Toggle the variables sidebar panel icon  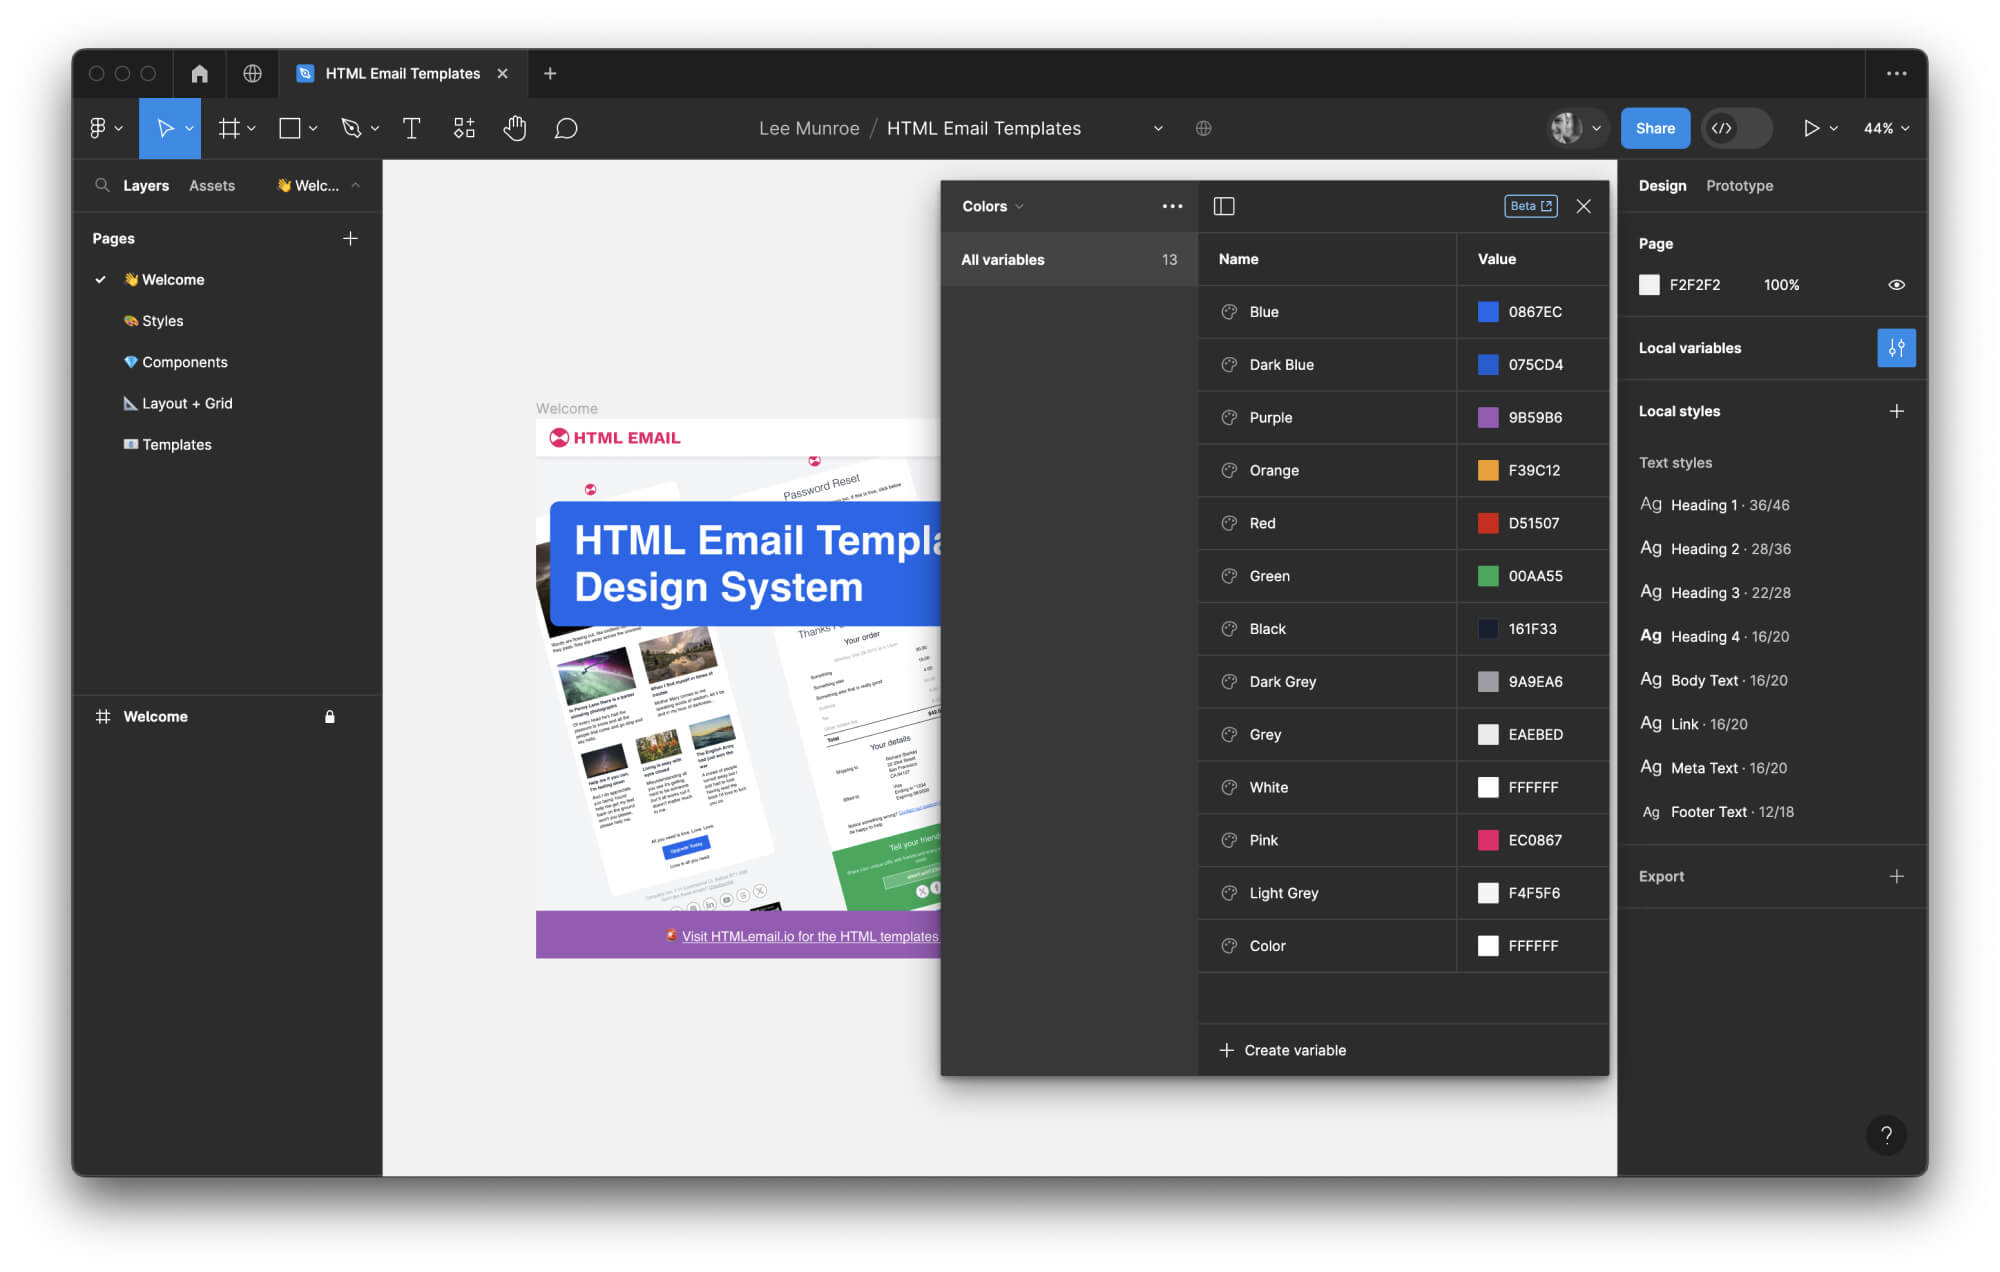point(1224,206)
